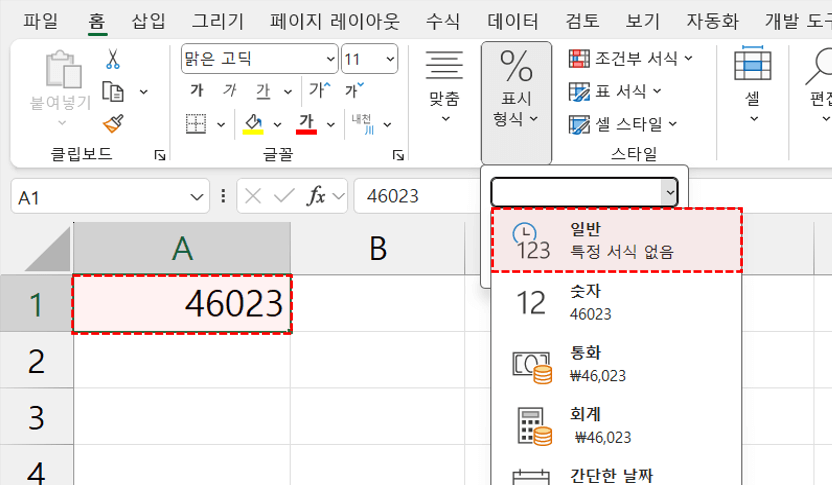Expand the fill color options arrow
Viewport: 832px width, 485px height.
[277, 125]
